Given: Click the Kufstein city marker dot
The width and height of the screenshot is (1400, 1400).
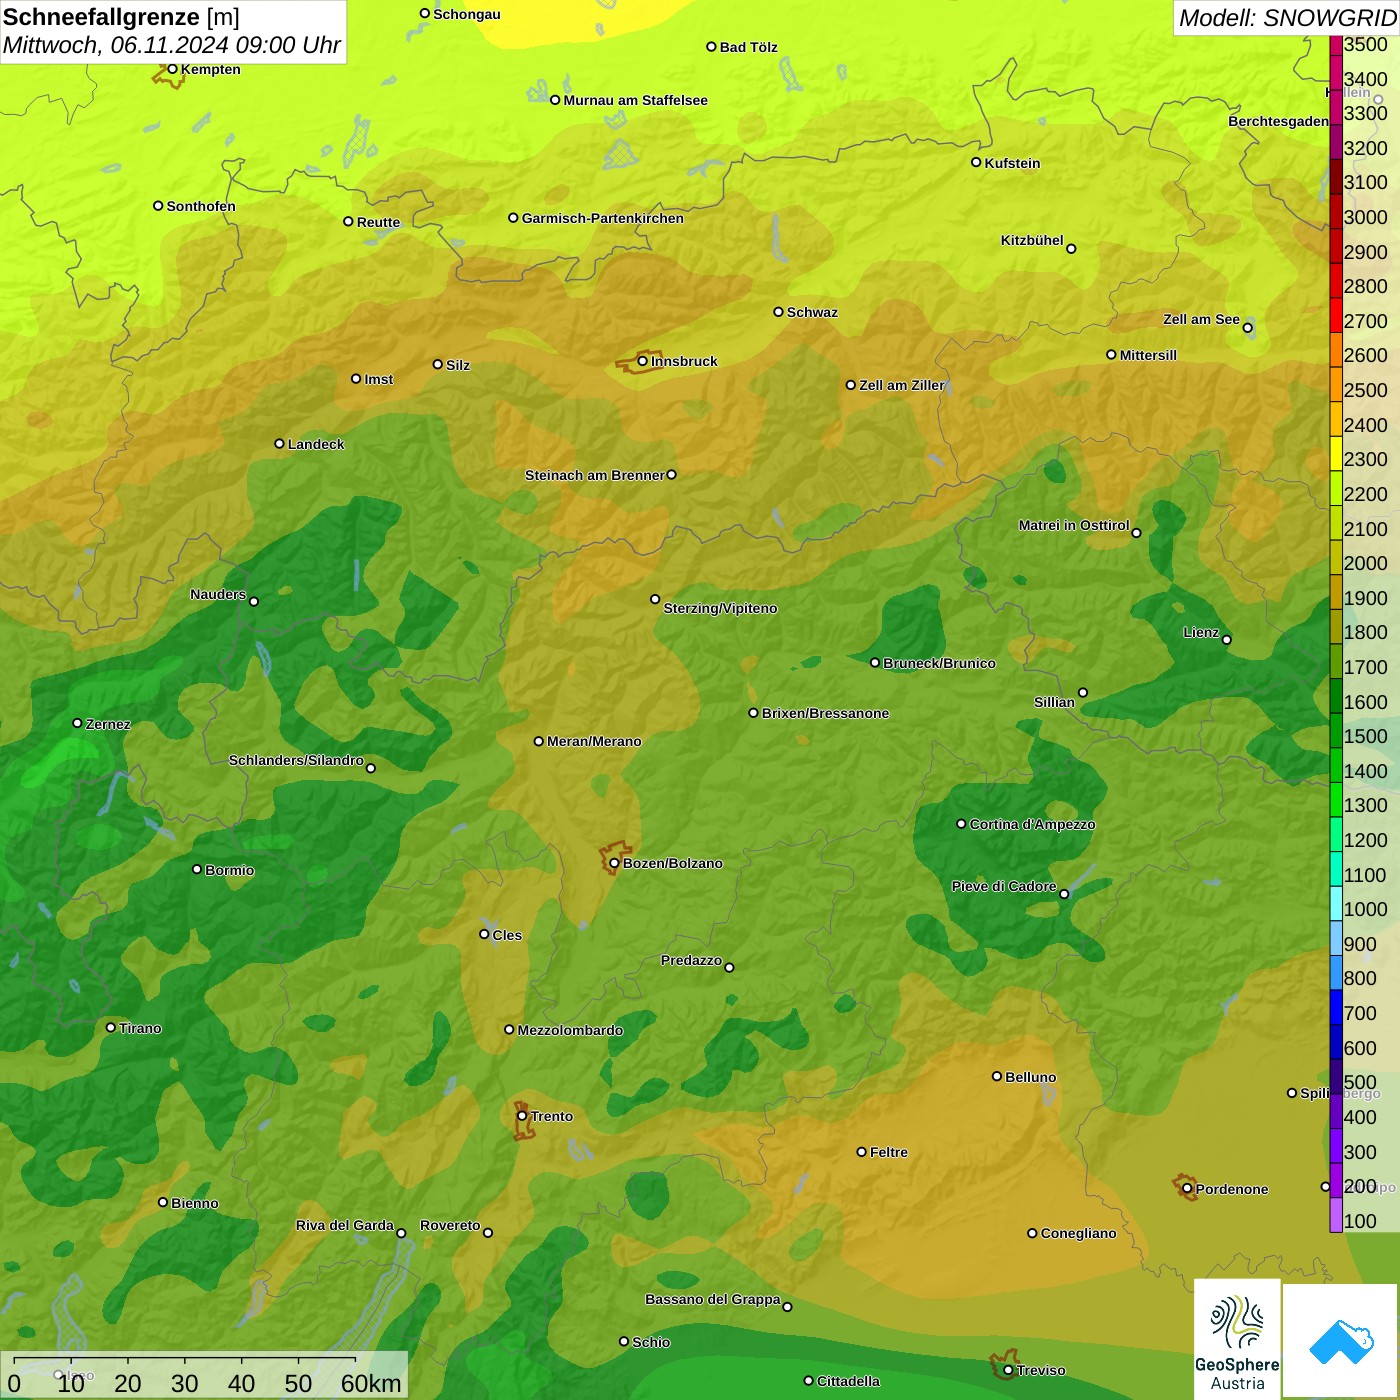Looking at the screenshot, I should [x=976, y=162].
